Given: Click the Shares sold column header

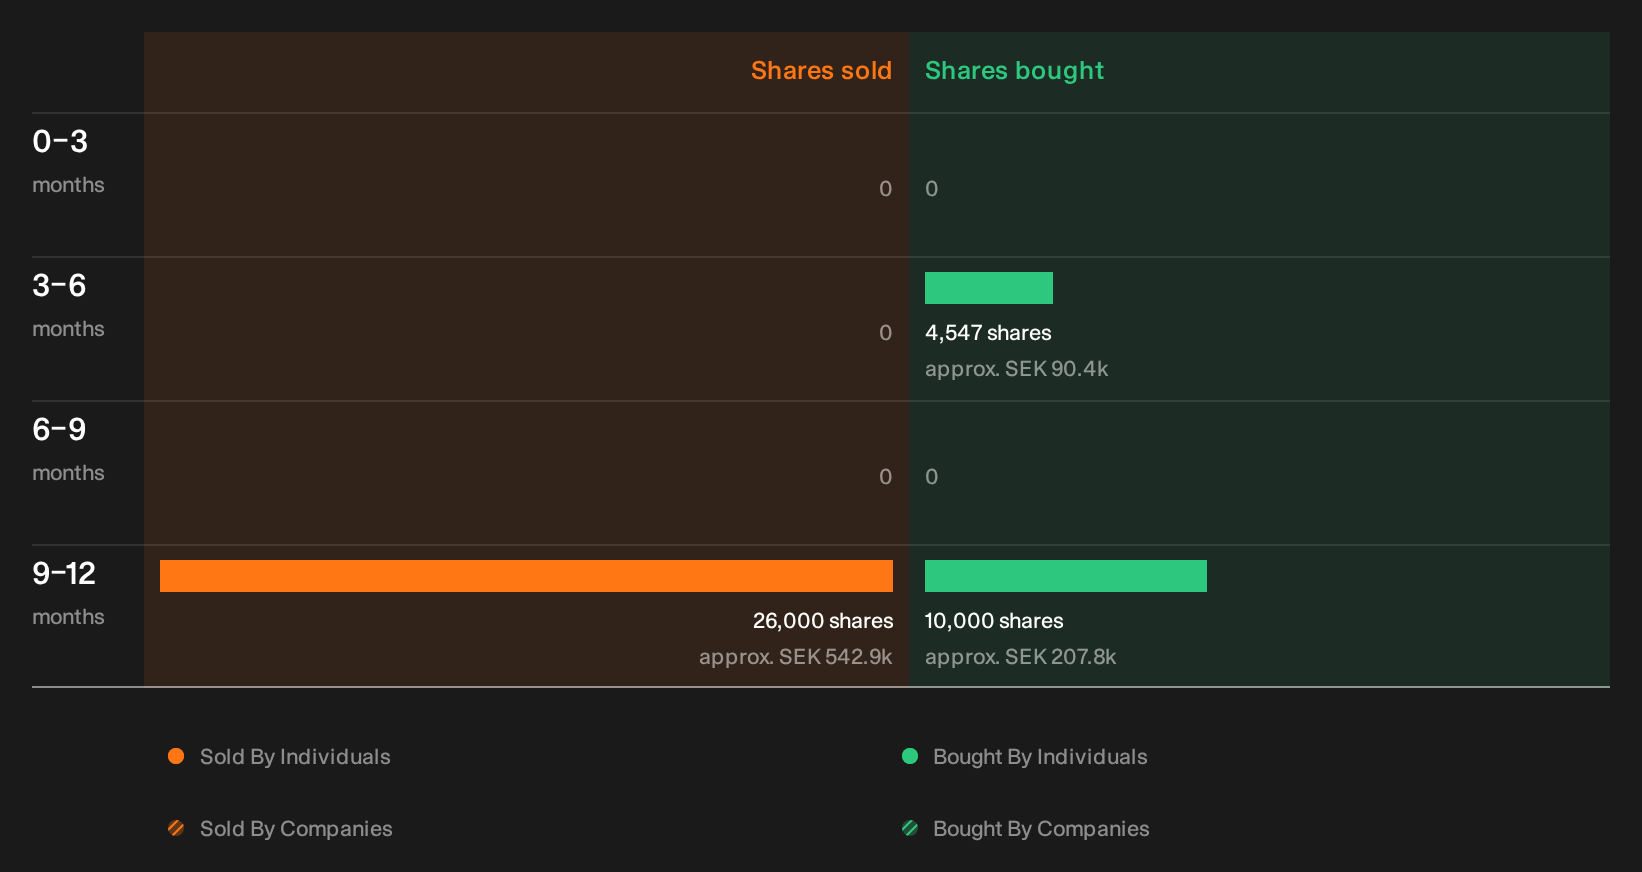Looking at the screenshot, I should 821,70.
